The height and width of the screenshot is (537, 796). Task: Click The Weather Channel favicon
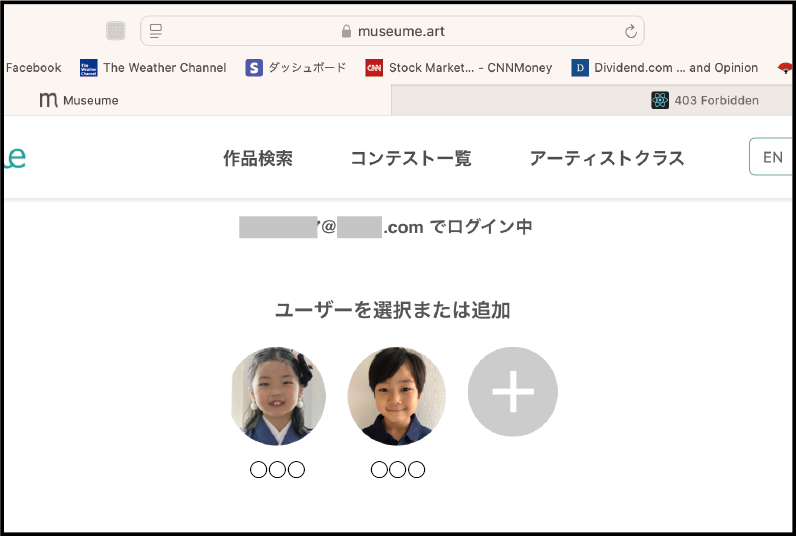pyautogui.click(x=88, y=68)
